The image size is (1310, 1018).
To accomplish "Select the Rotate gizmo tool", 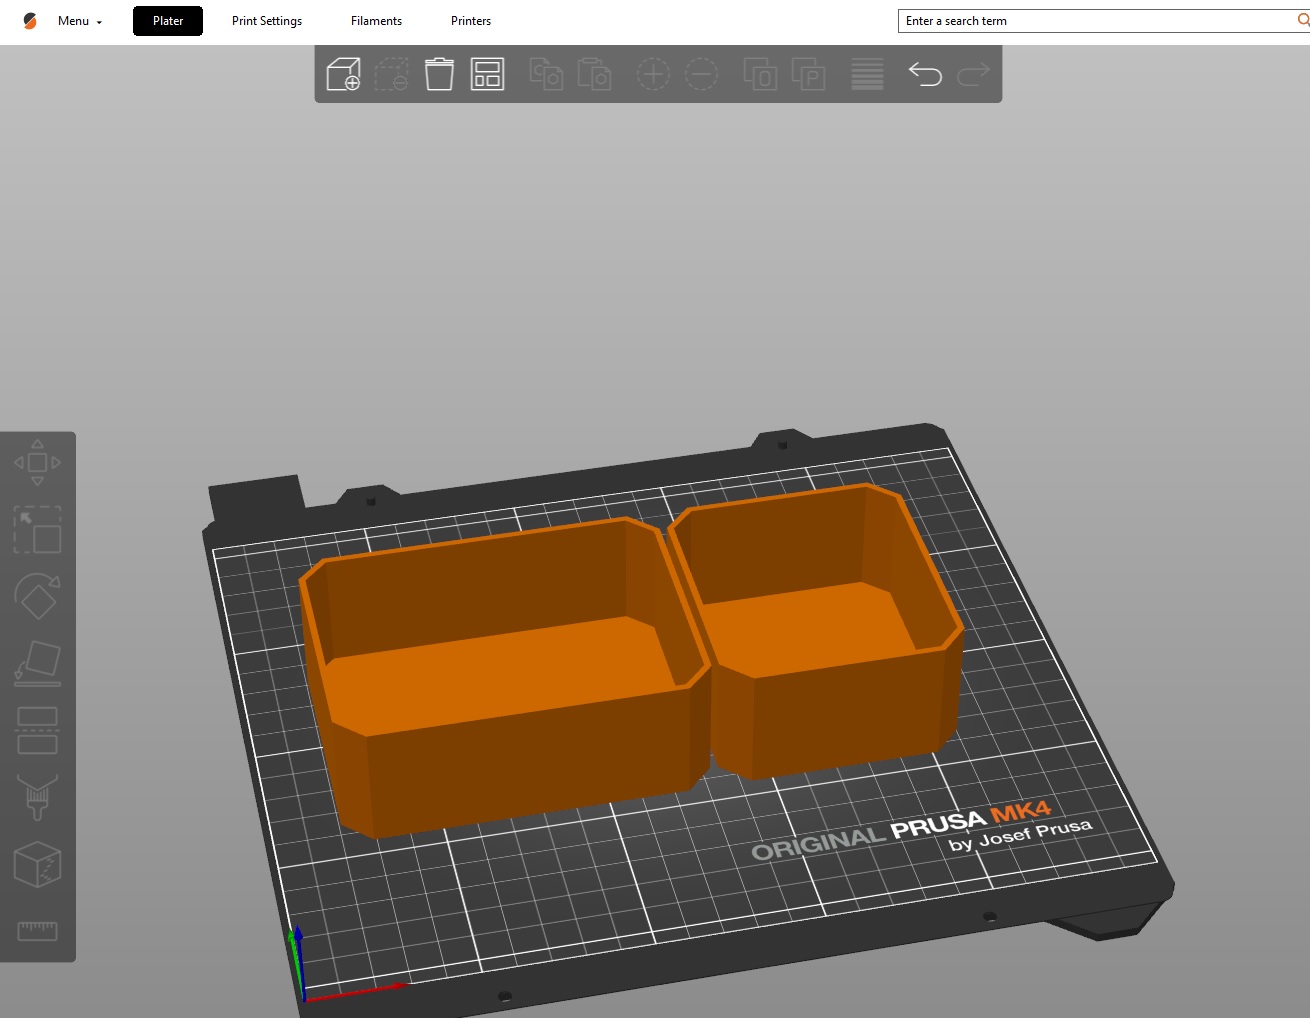I will click(x=37, y=596).
